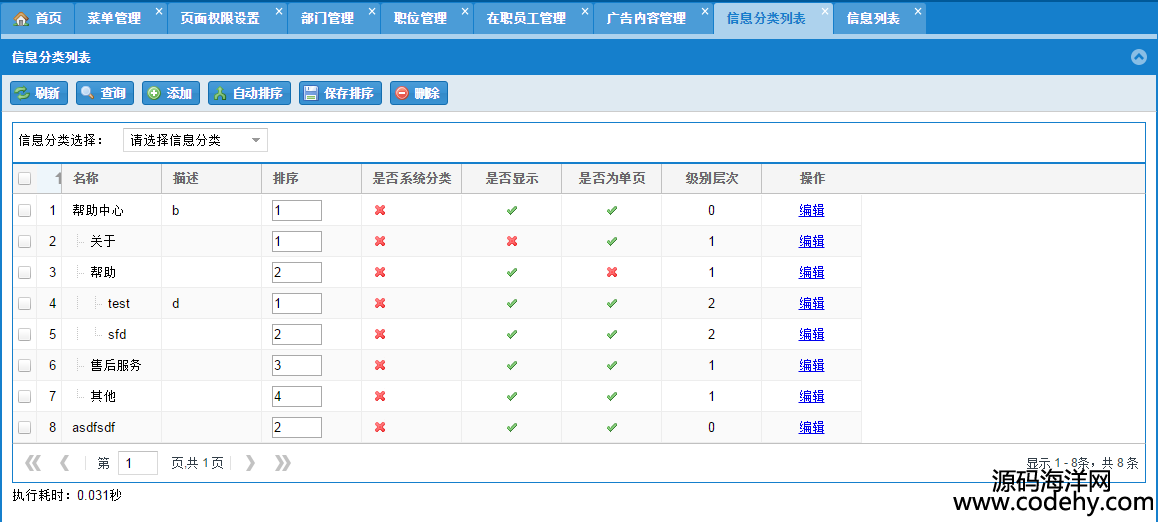This screenshot has width=1158, height=522.
Task: Check the select-all checkbox in table header
Action: coord(25,179)
